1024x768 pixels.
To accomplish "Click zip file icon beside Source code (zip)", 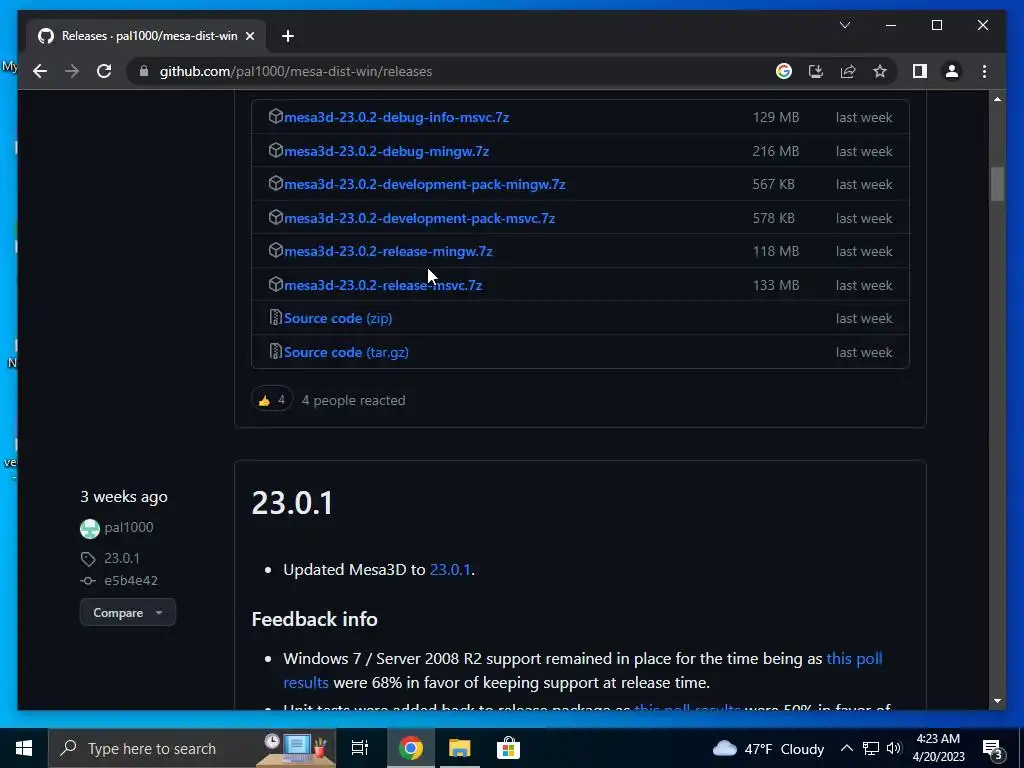I will [276, 317].
